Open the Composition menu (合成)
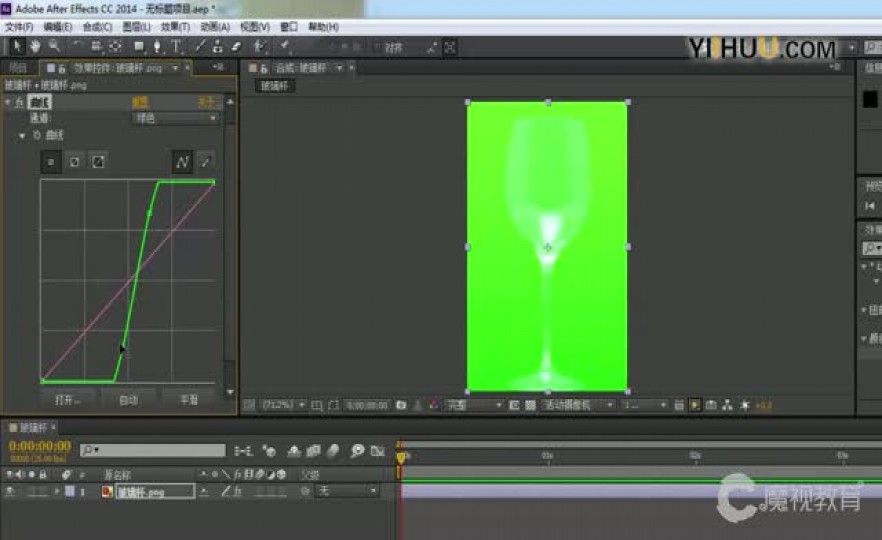The width and height of the screenshot is (882, 540). pyautogui.click(x=97, y=27)
